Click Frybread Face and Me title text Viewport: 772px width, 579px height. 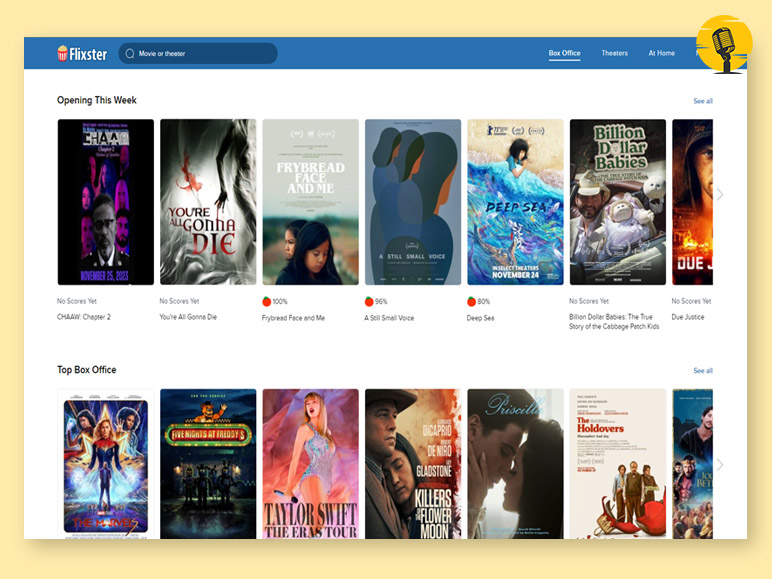[293, 318]
